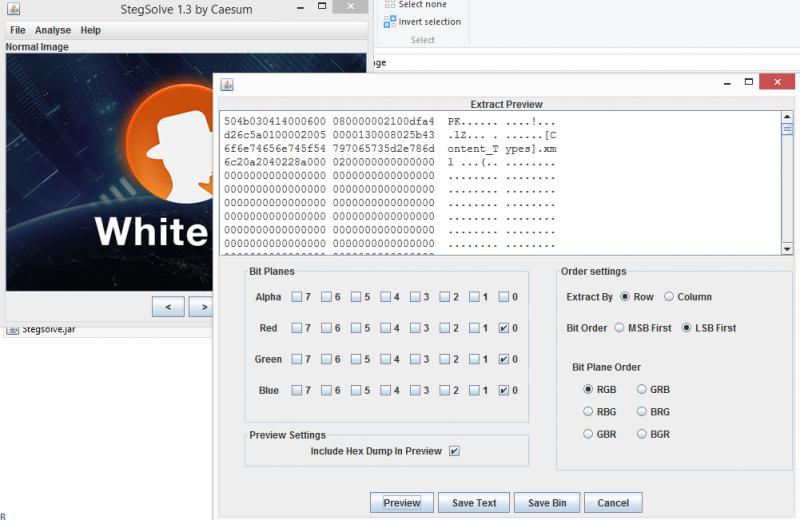Screen dimensions: 800x520
Task: Click scroll up arrow in Extract Preview
Action: click(x=787, y=117)
